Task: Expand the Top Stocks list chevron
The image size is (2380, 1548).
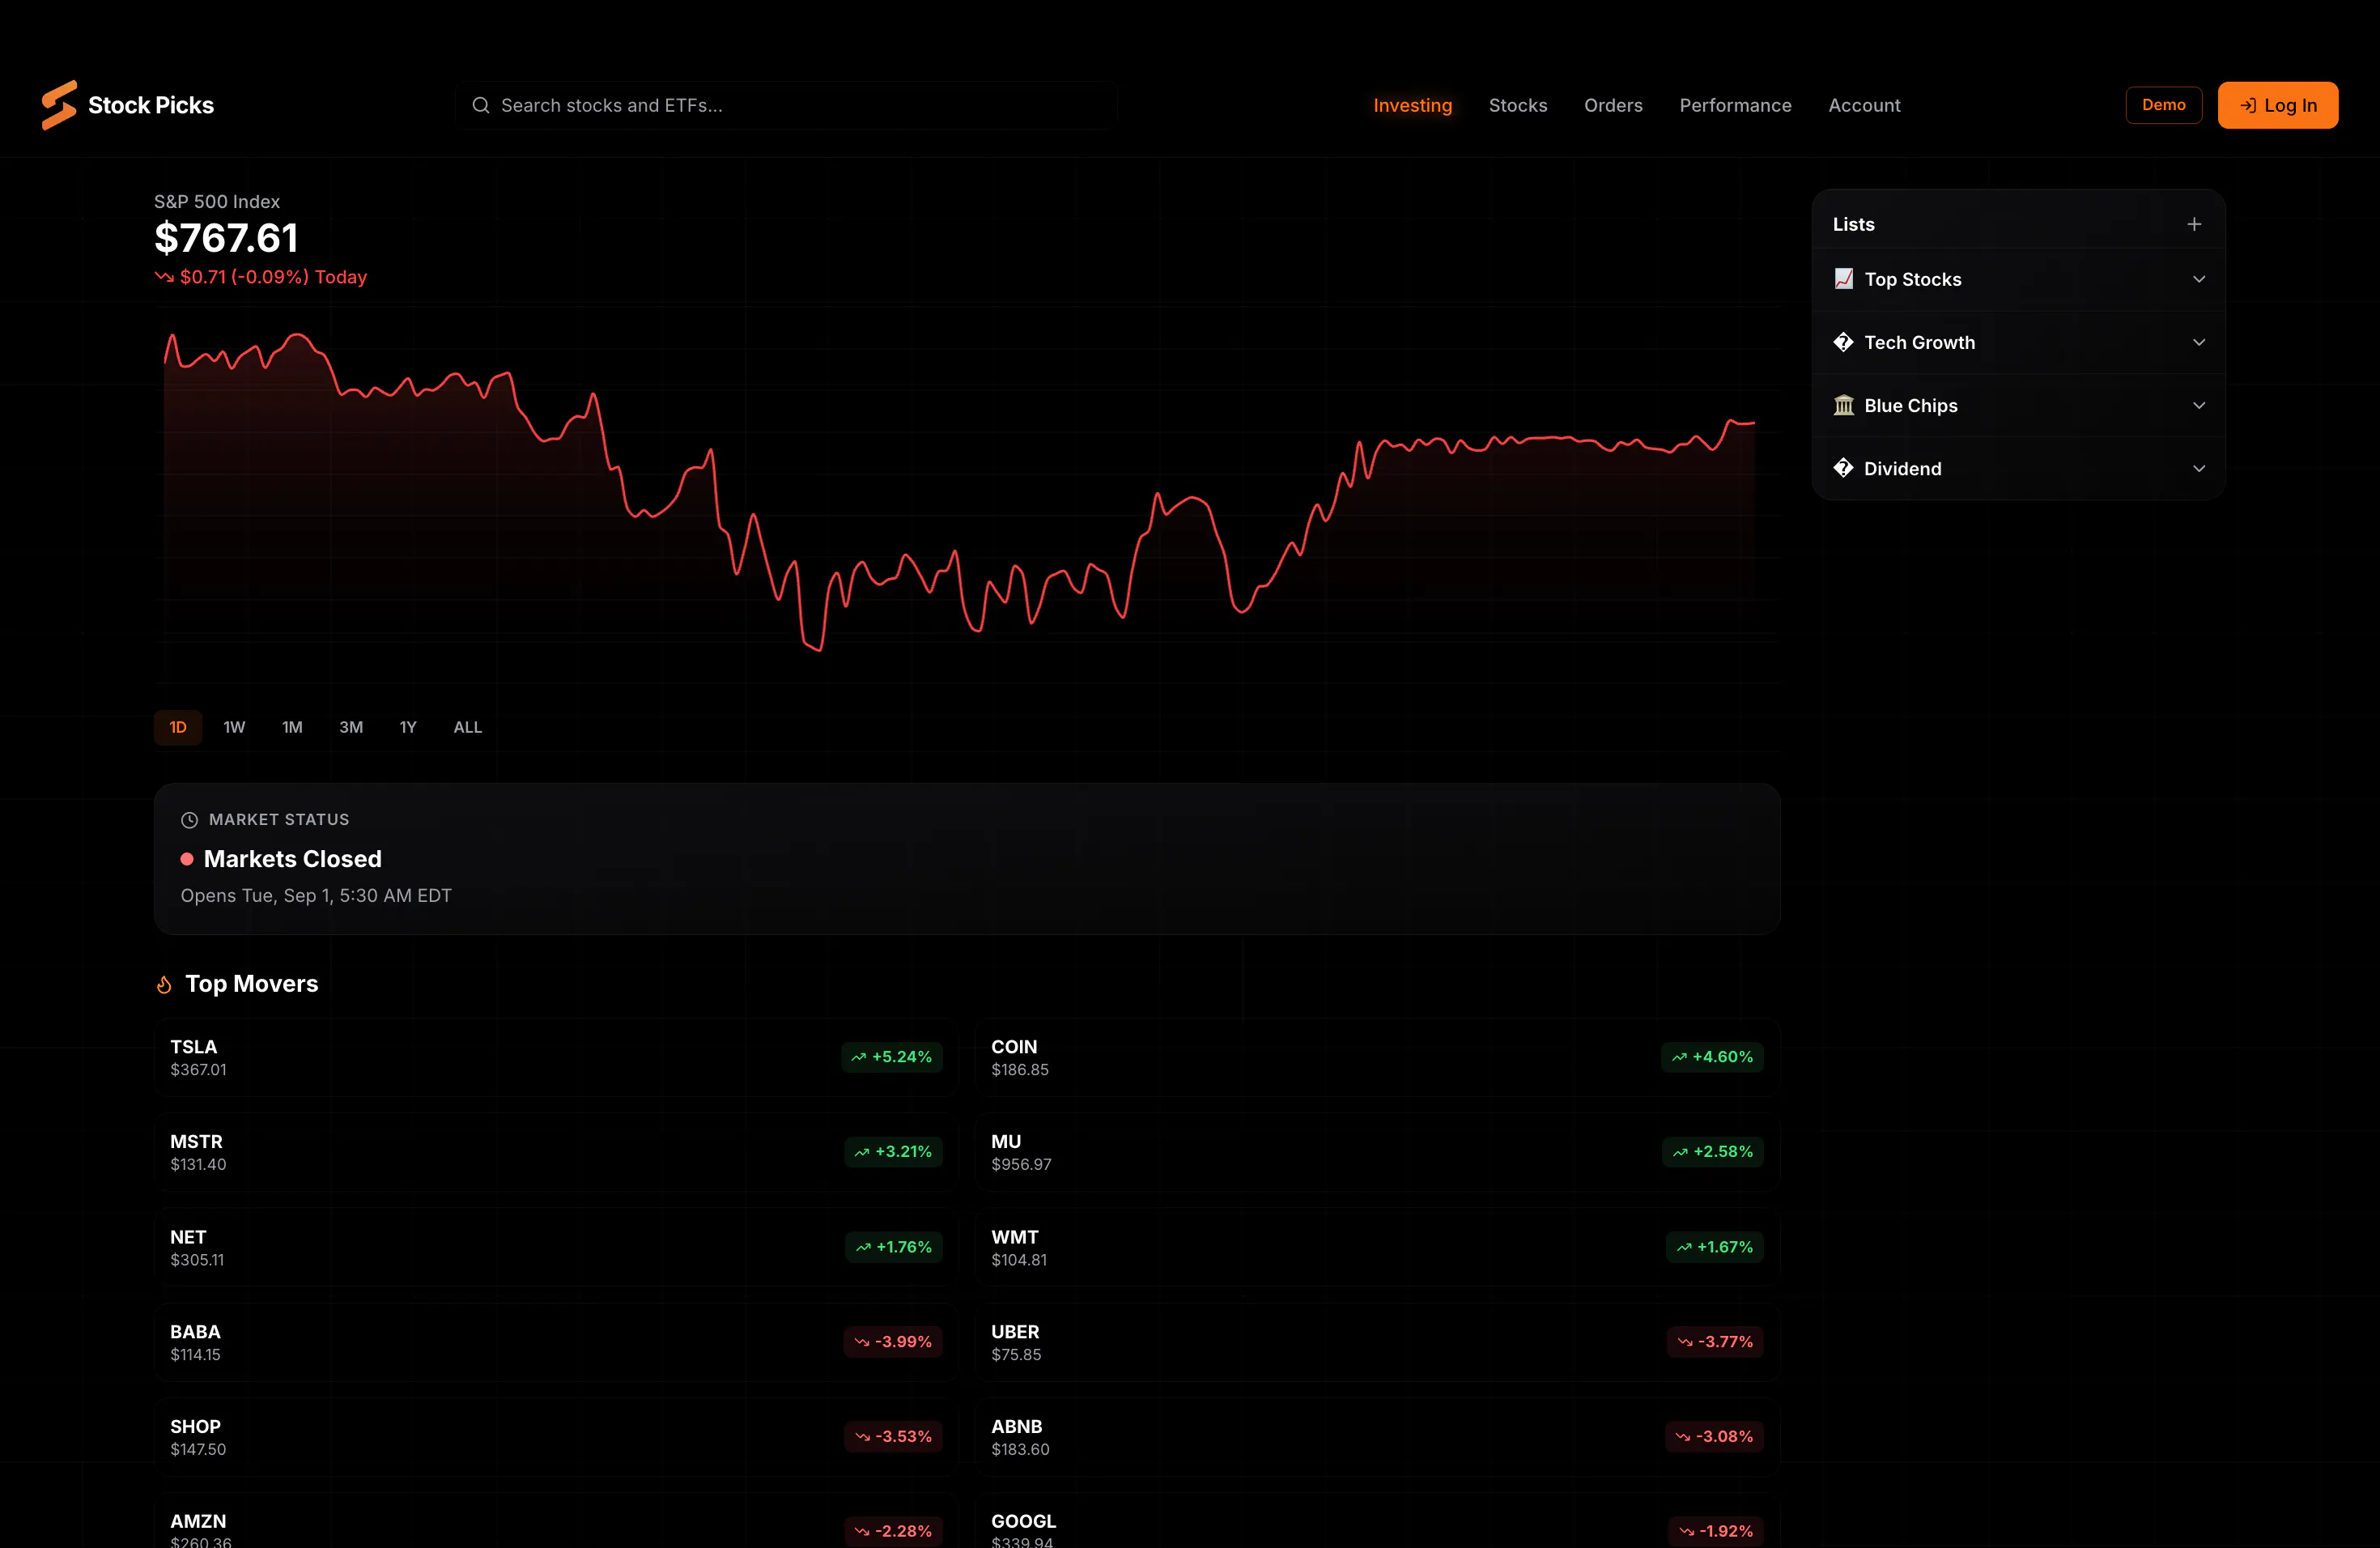Action: click(x=2199, y=279)
